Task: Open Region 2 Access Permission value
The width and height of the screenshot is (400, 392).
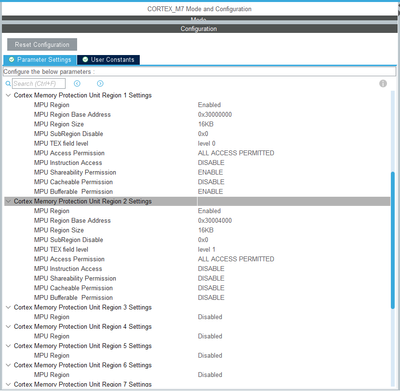Action: (x=236, y=259)
